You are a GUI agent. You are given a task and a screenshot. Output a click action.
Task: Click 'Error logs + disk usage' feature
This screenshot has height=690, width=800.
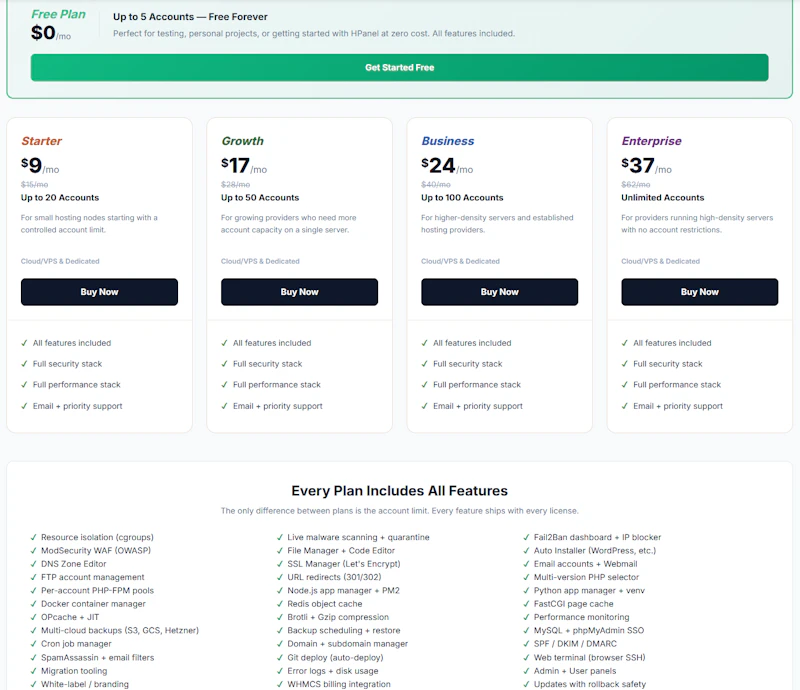point(333,671)
